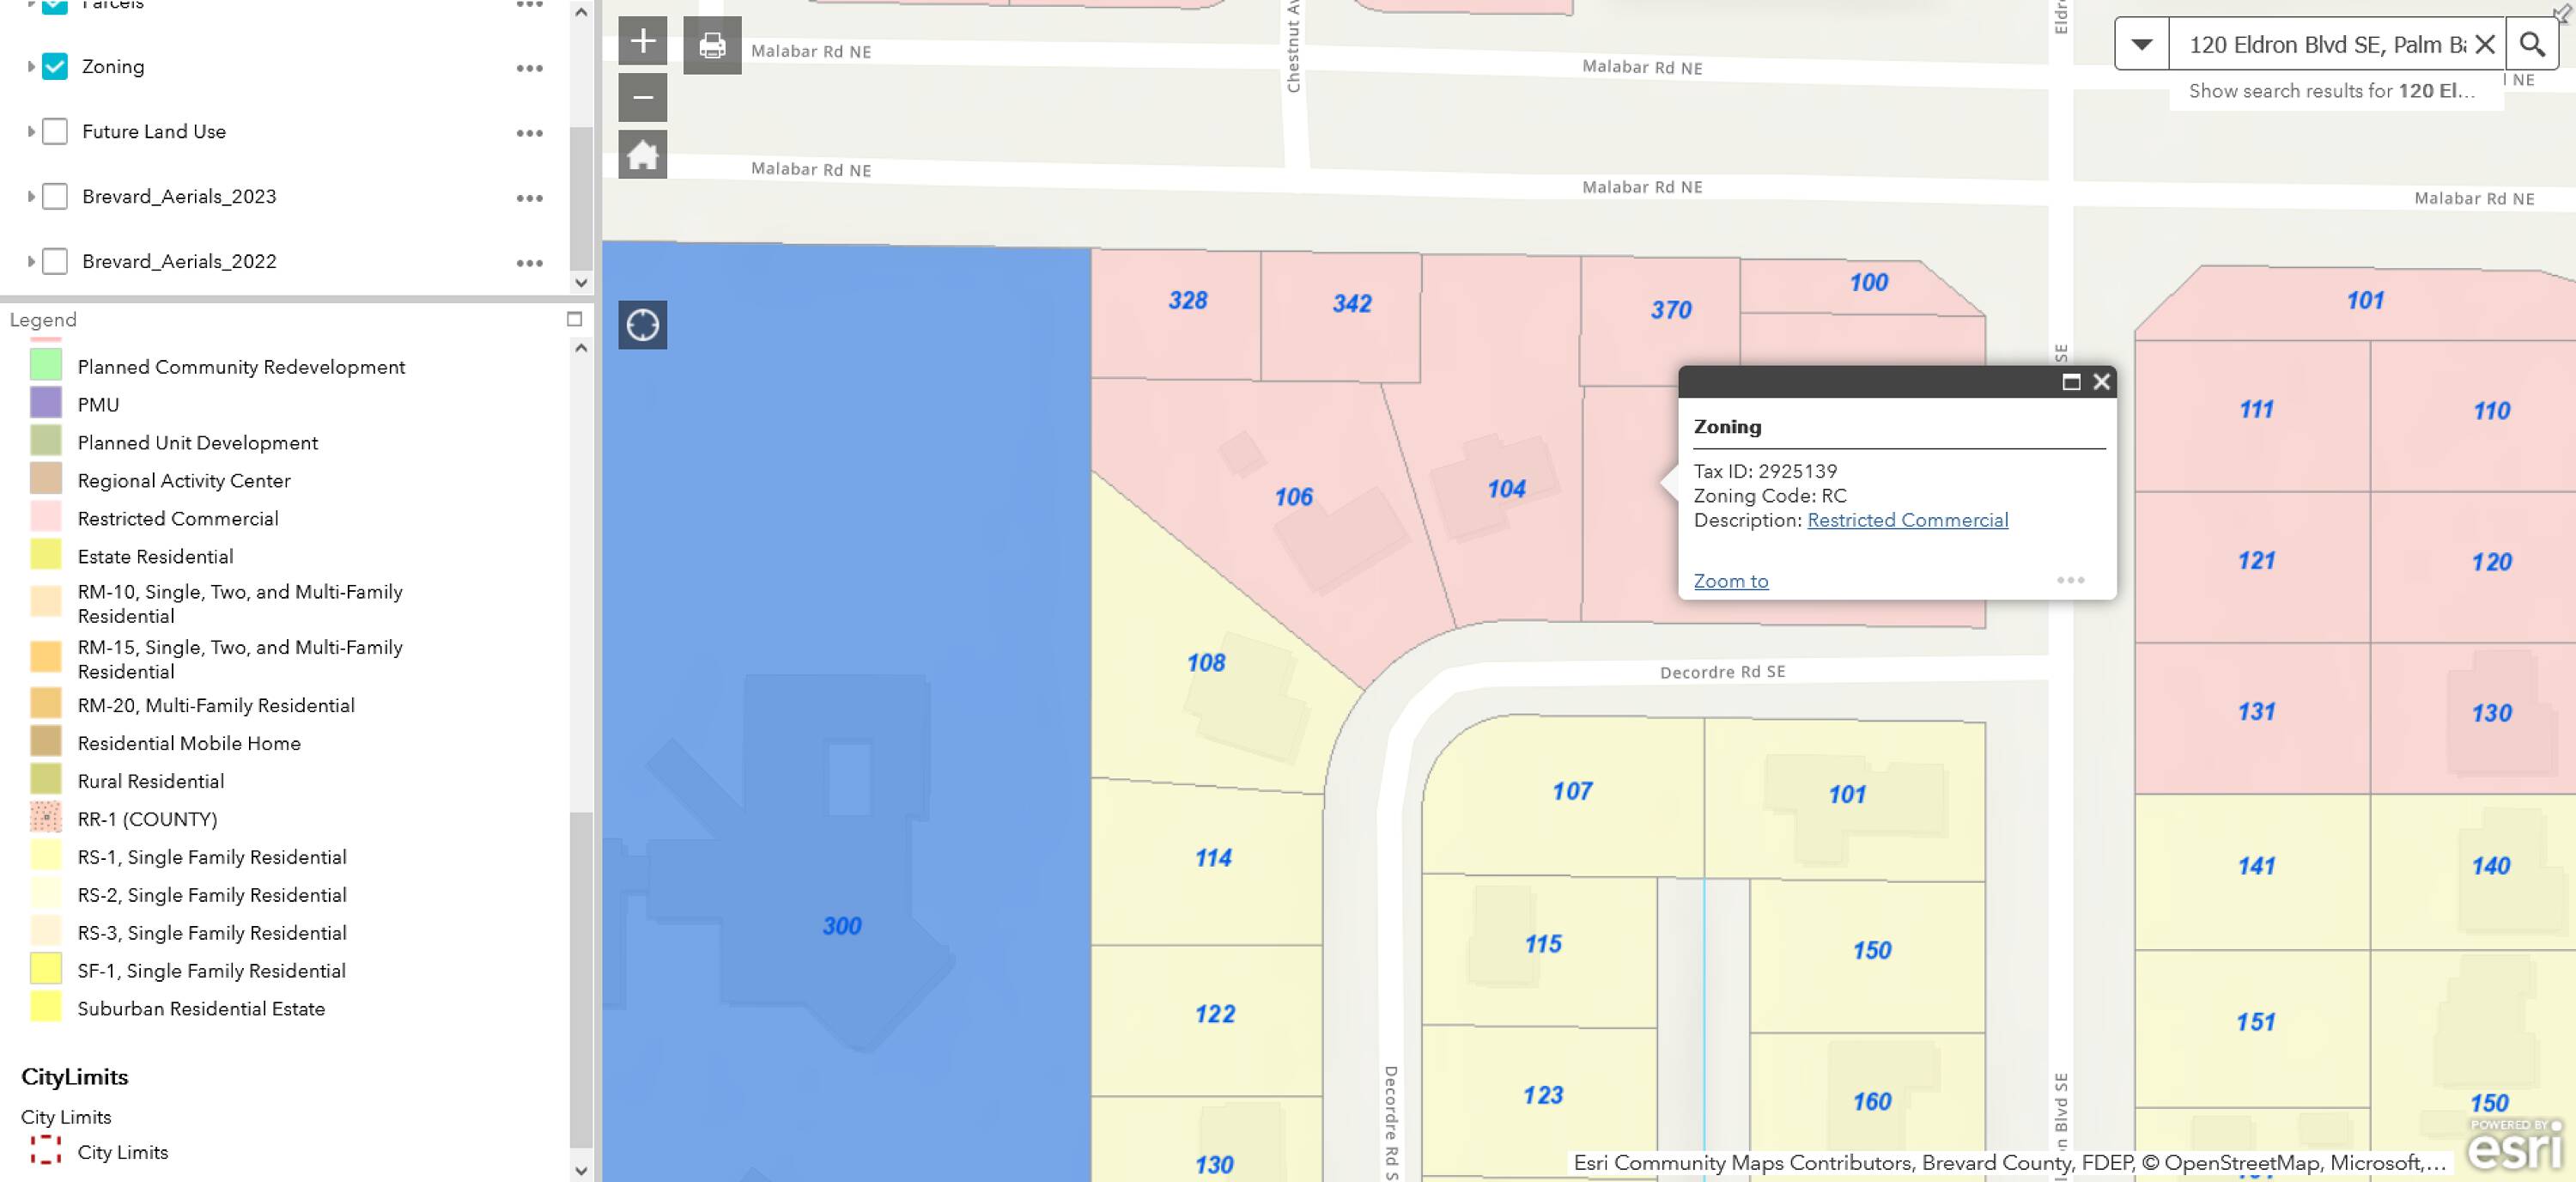Click Zoom to in popup
This screenshot has width=2576, height=1182.
click(x=1730, y=581)
